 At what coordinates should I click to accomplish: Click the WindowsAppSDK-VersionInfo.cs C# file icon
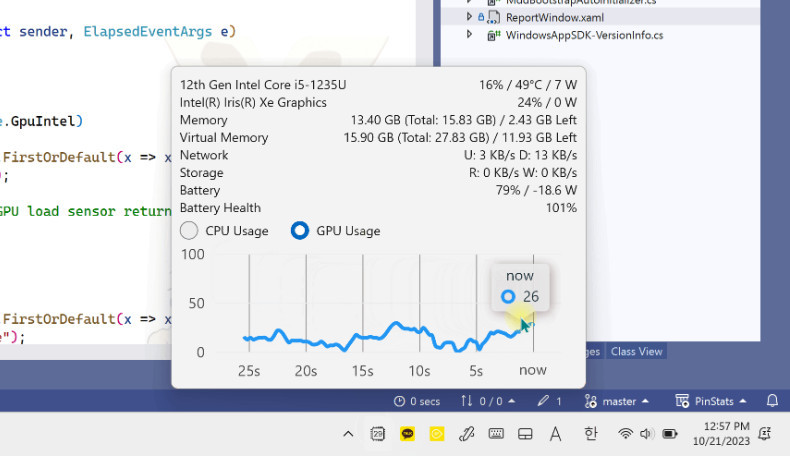(x=494, y=35)
